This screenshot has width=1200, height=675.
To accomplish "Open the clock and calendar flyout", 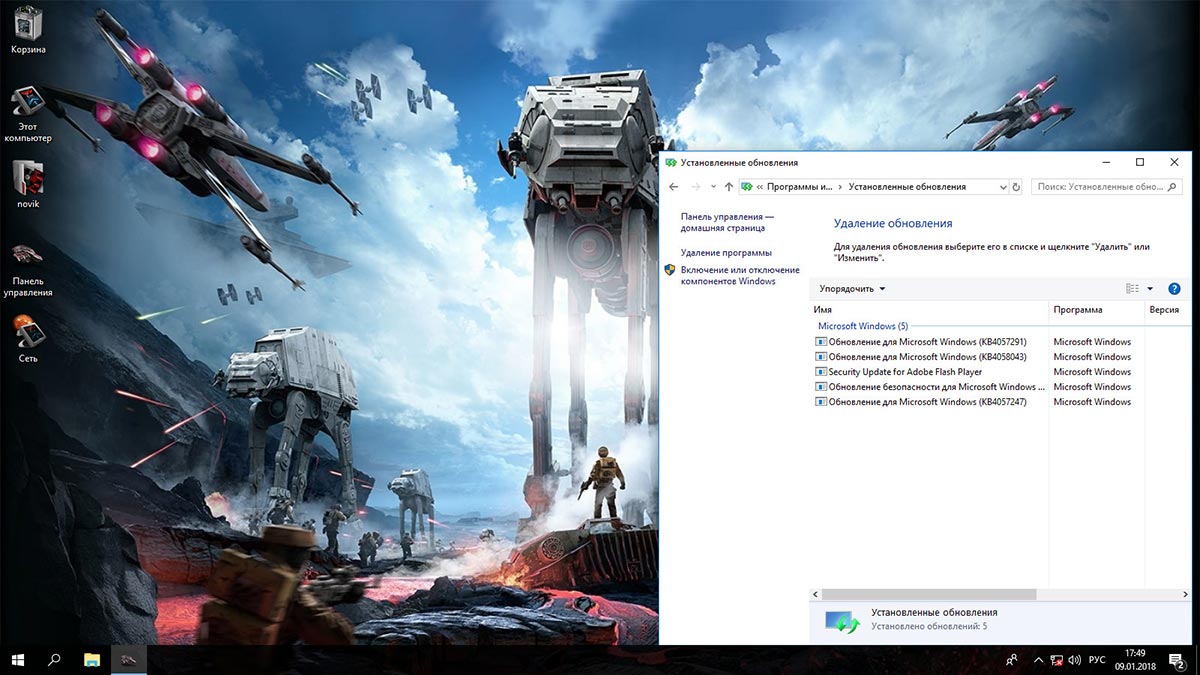I will 1135,660.
